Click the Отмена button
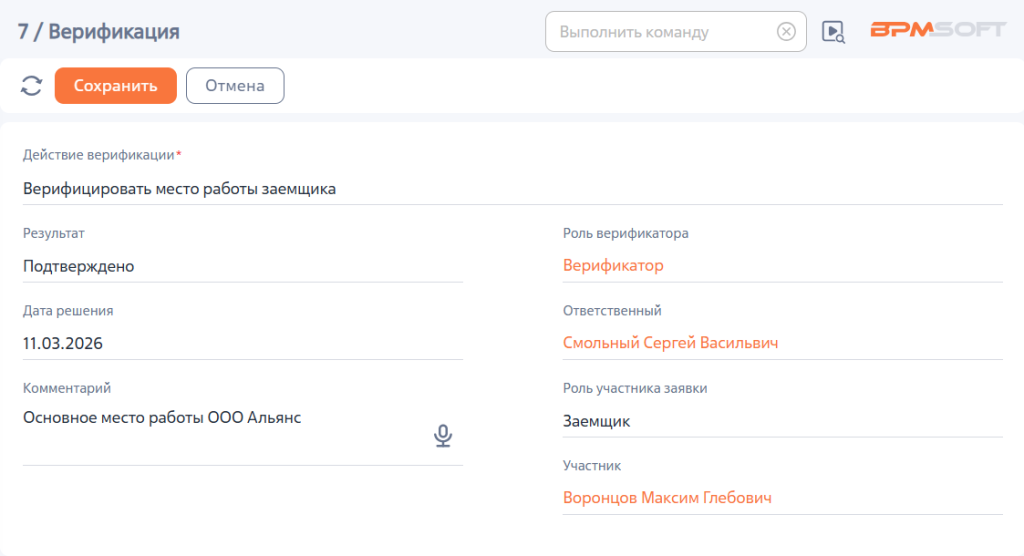 point(235,86)
